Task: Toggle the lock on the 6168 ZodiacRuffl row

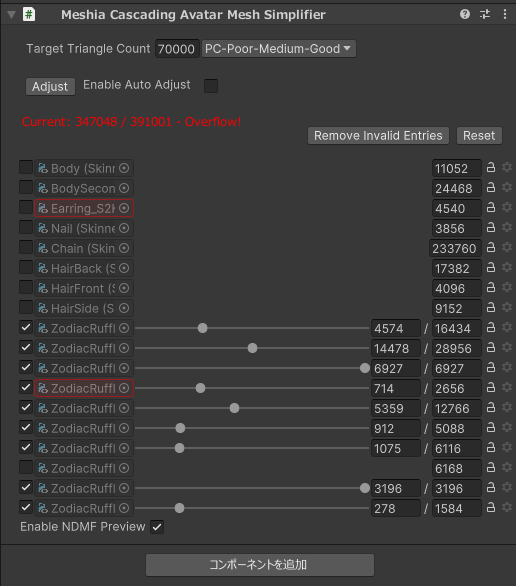Action: click(x=491, y=468)
